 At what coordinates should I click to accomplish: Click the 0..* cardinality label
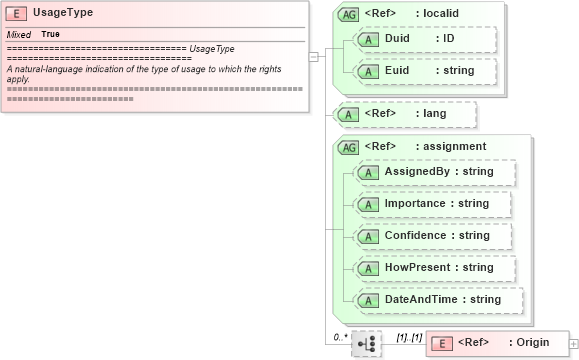[340, 337]
